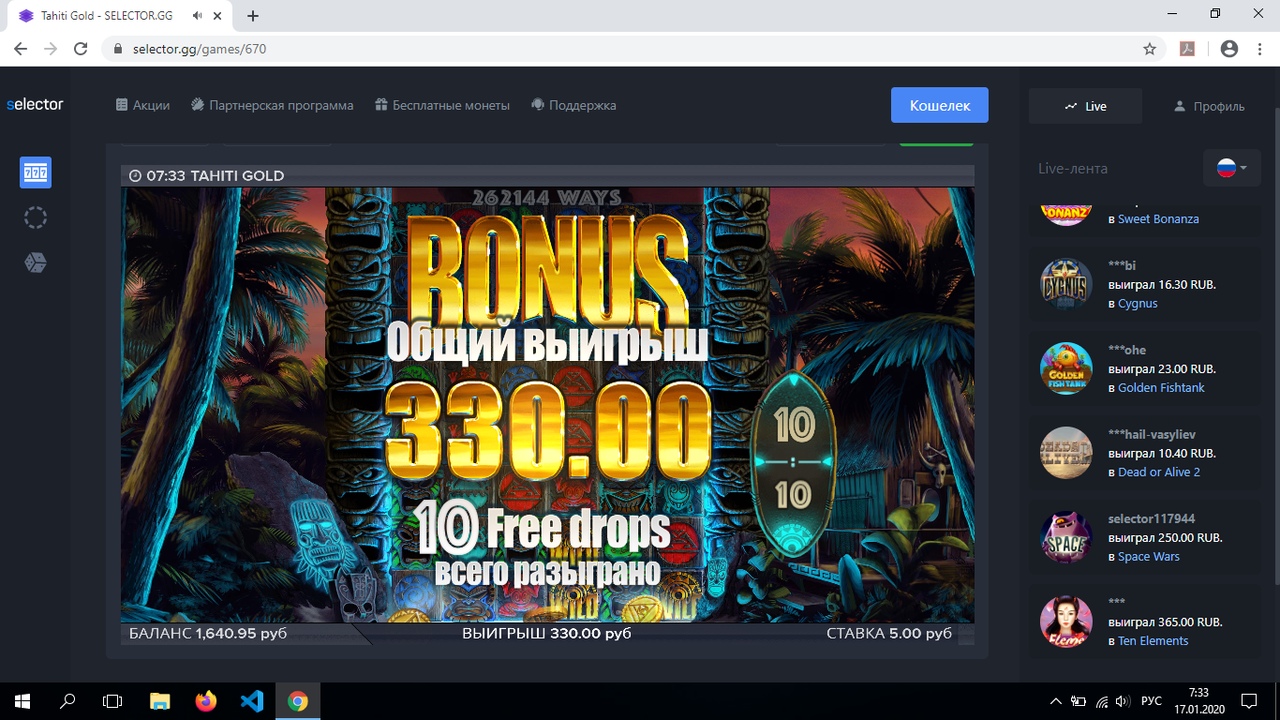The height and width of the screenshot is (720, 1280).
Task: Go back to the previous page
Action: [x=21, y=49]
